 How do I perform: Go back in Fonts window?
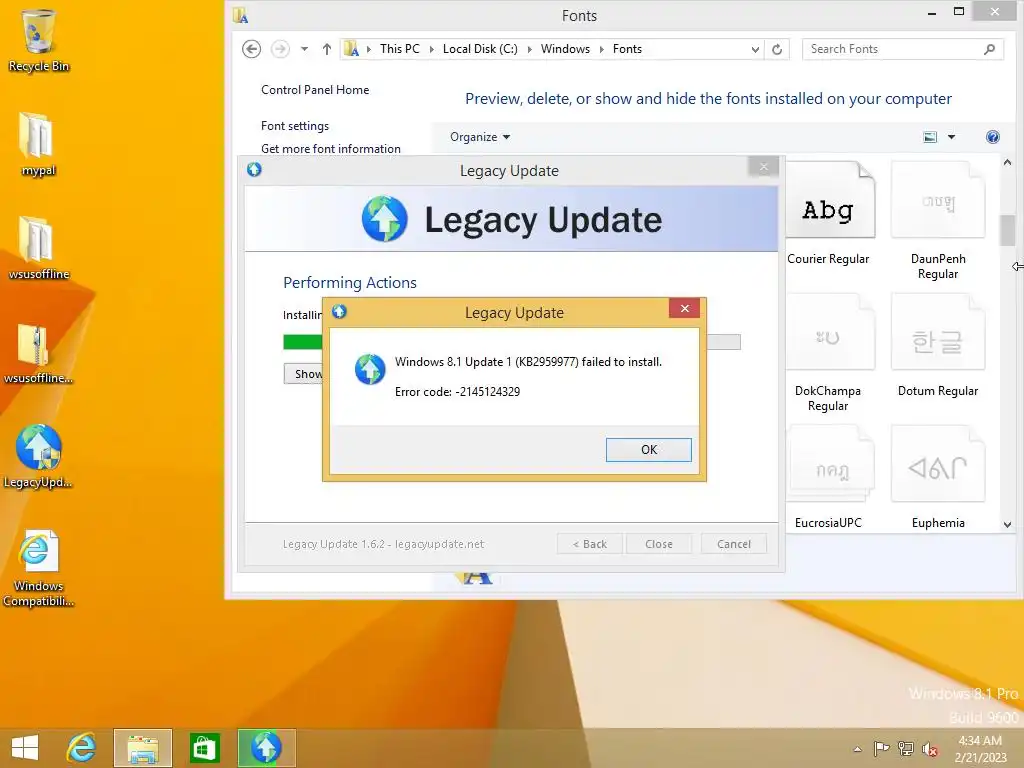[x=251, y=49]
